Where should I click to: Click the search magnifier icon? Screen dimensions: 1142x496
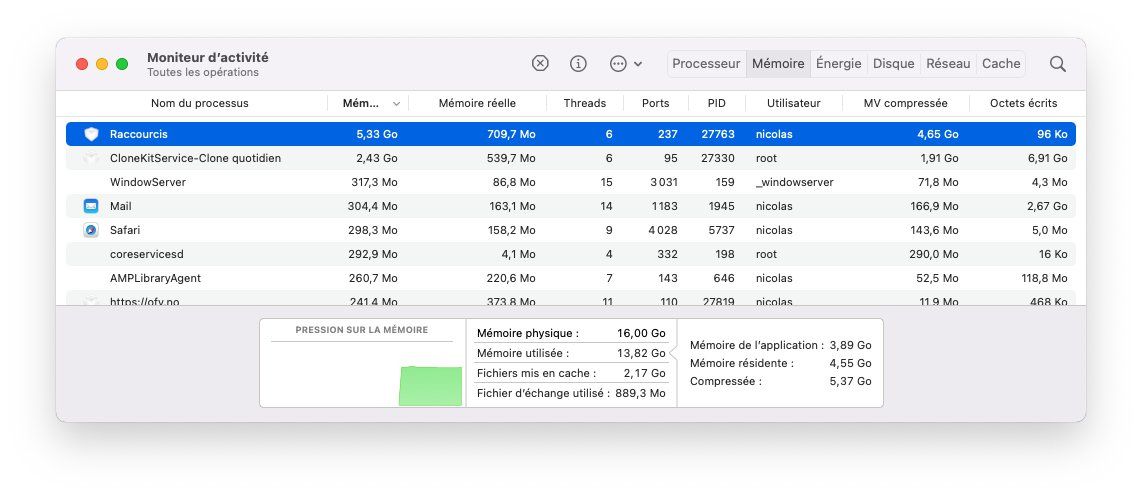point(1057,63)
